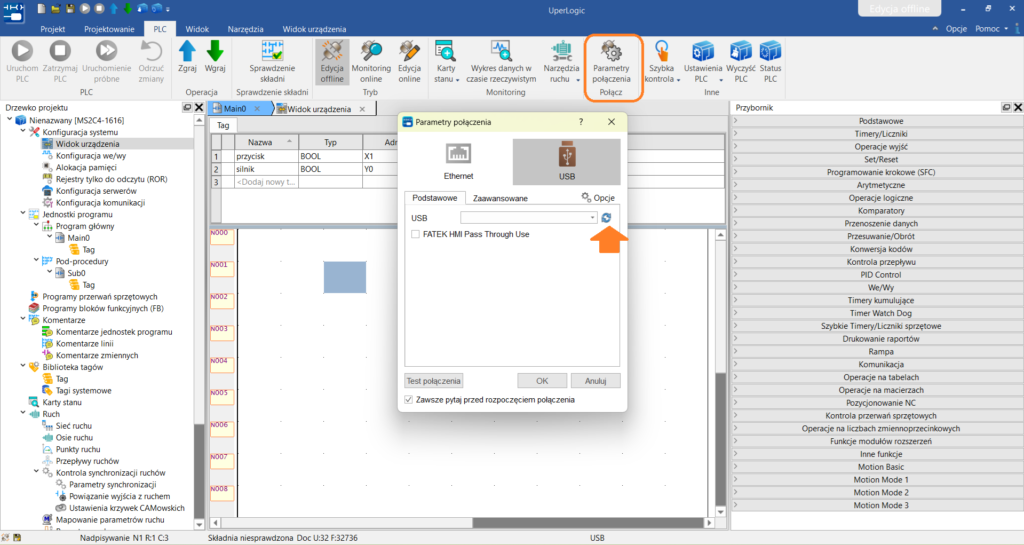Viewport: 1024px width, 545px height.
Task: Open the Projektowanie ribbon tab
Action: tap(109, 29)
